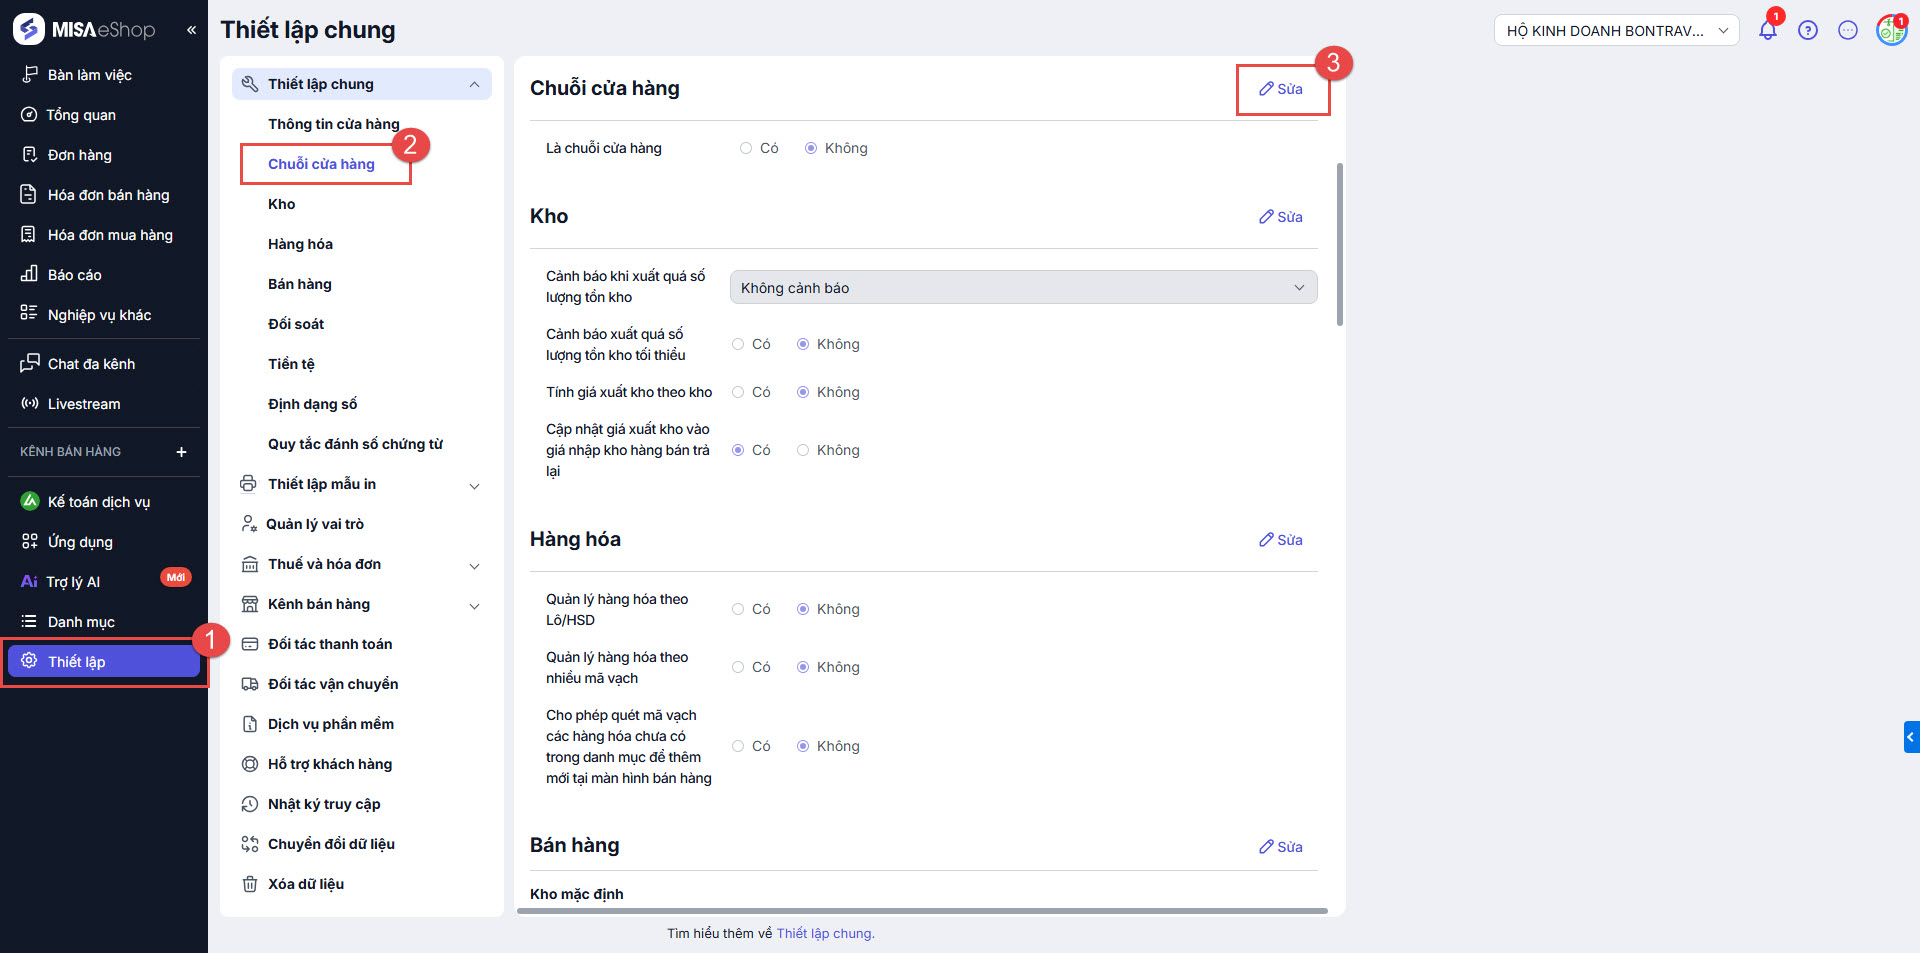This screenshot has width=1920, height=953.
Task: Open the HỘ KINH DOANH BONTRAV store selector
Action: click(x=1616, y=30)
